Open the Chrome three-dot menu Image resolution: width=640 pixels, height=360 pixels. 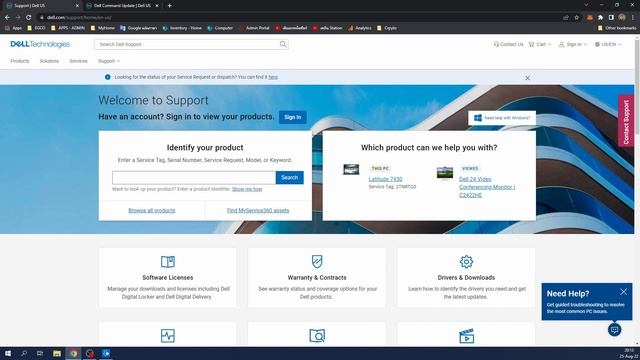click(633, 18)
